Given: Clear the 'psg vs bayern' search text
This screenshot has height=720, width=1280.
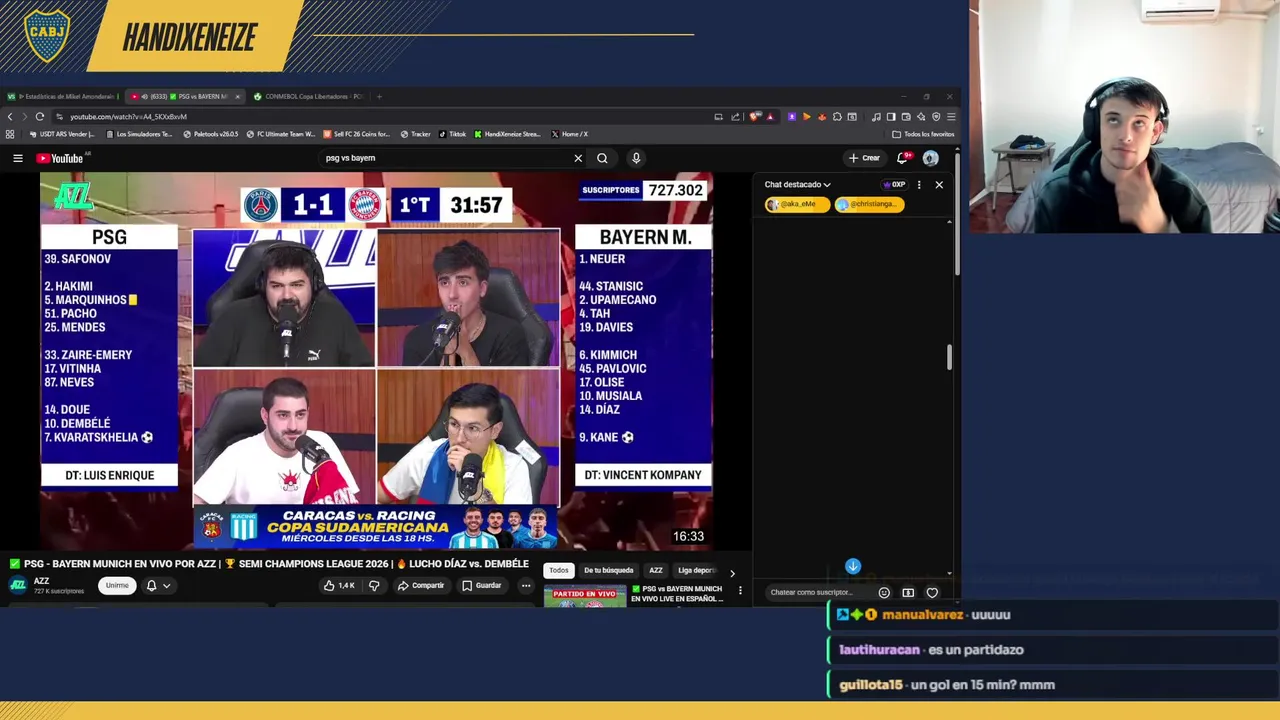Looking at the screenshot, I should pyautogui.click(x=578, y=158).
